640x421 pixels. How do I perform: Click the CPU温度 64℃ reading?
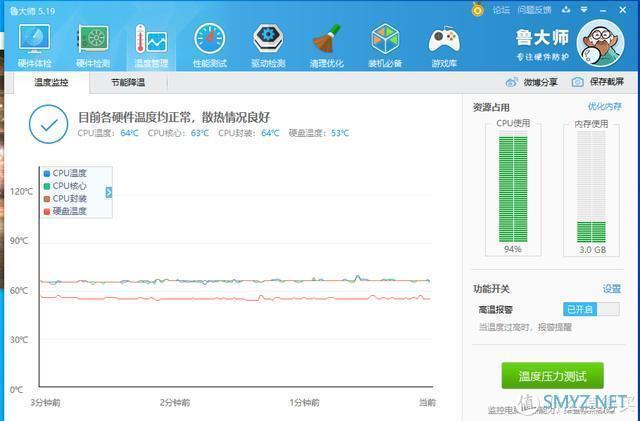click(x=108, y=133)
